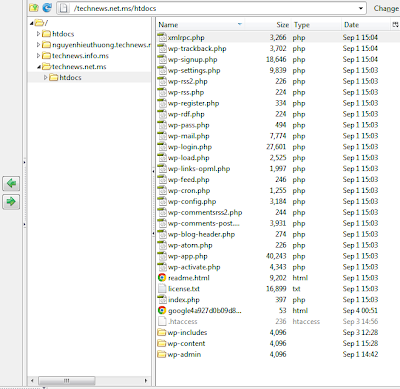Image resolution: width=400 pixels, height=389 pixels.
Task: Click the wp-rss.php file name
Action: coord(186,92)
